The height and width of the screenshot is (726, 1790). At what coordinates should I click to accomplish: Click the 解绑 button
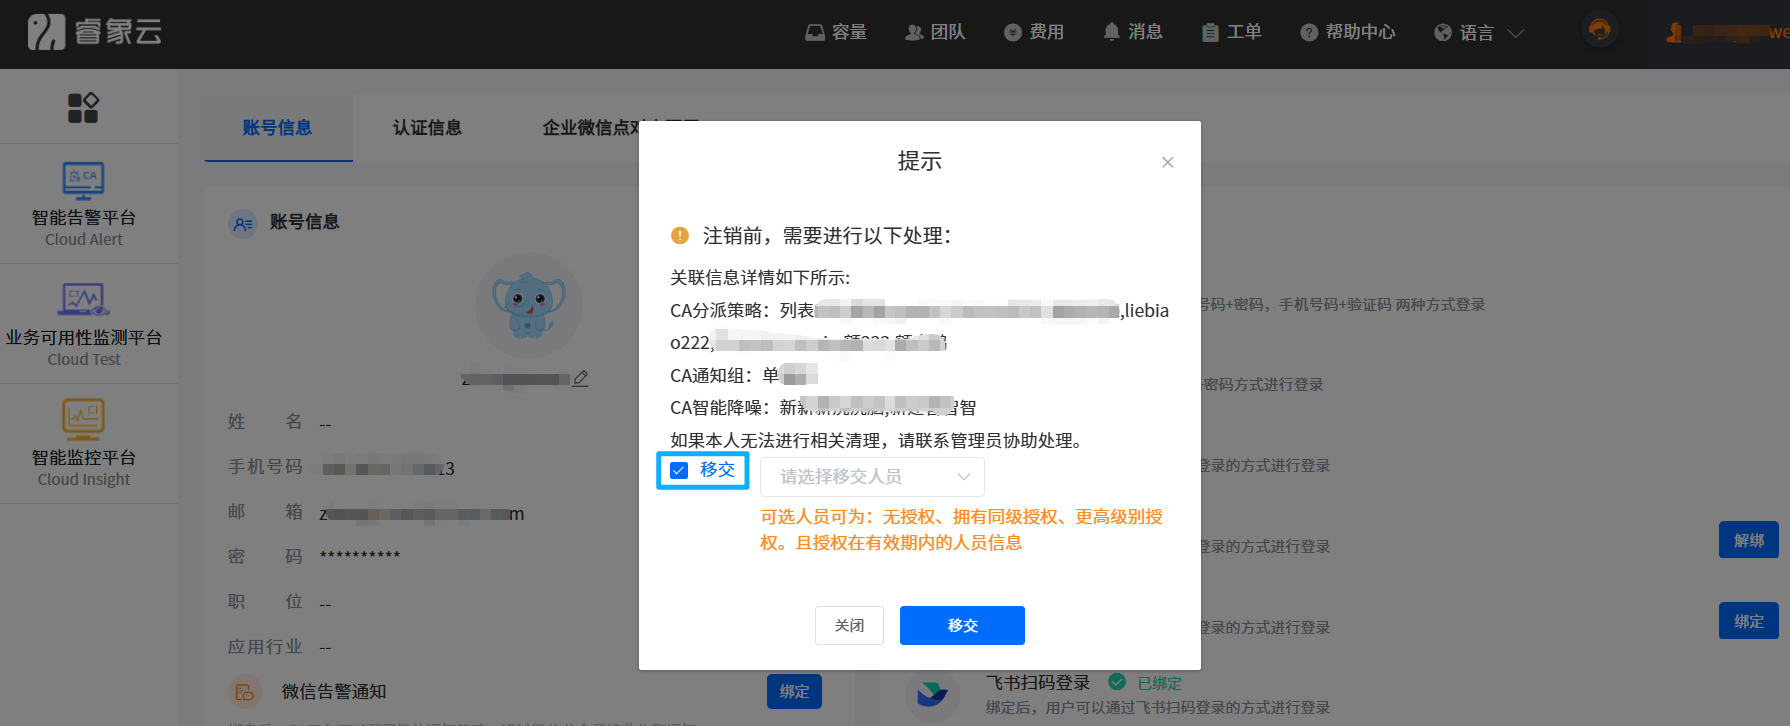coord(1748,540)
